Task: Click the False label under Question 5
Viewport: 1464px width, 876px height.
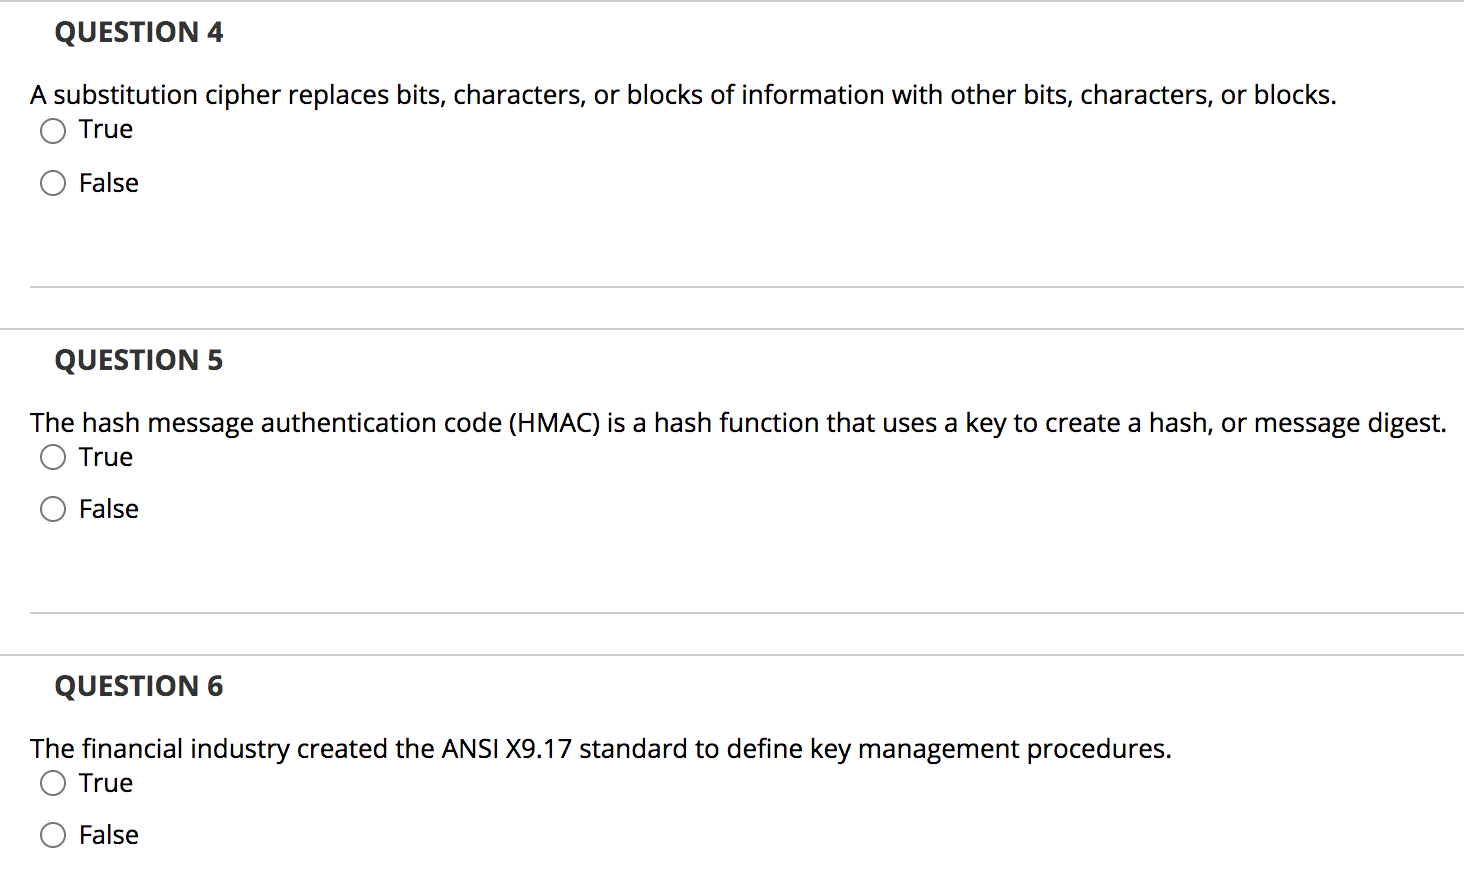Action: pos(109,509)
